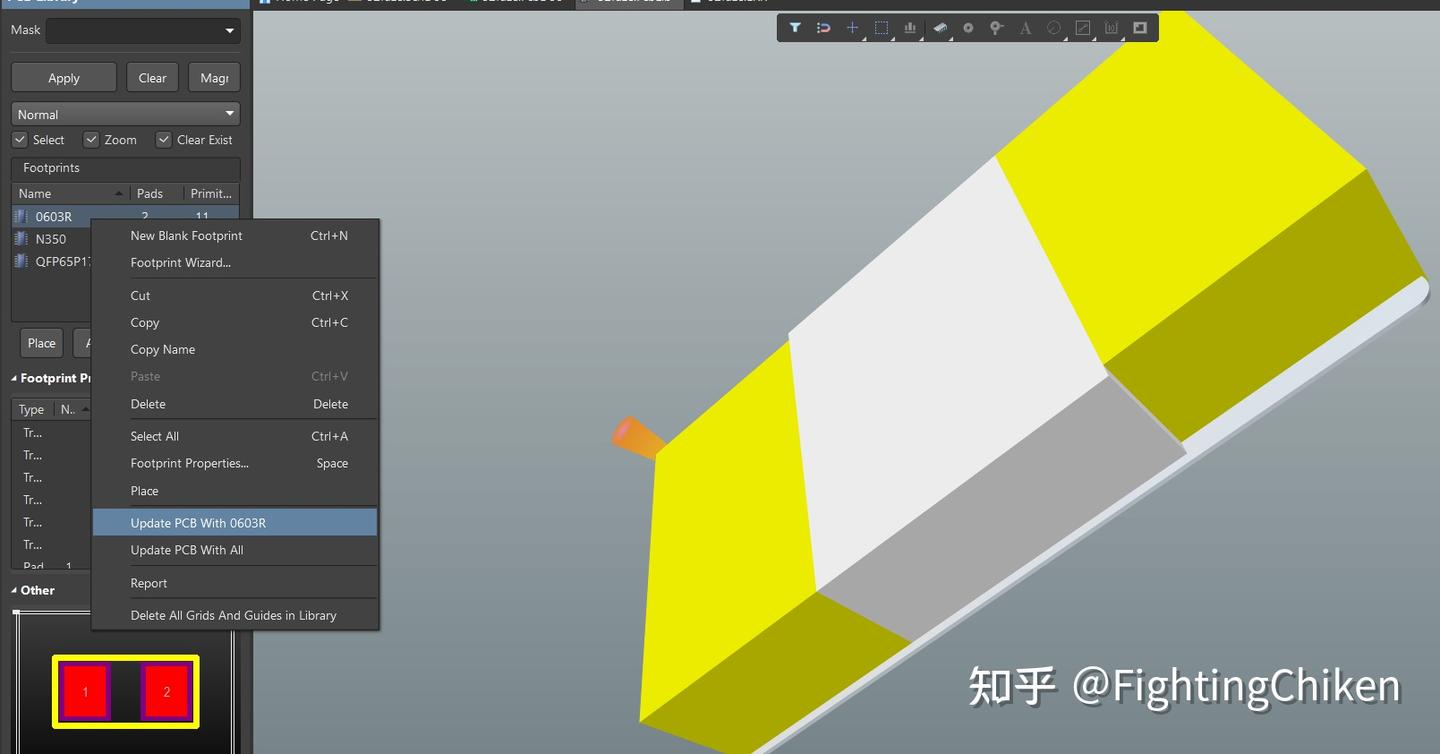
Task: Click pad 2 in footprint preview
Action: (166, 692)
